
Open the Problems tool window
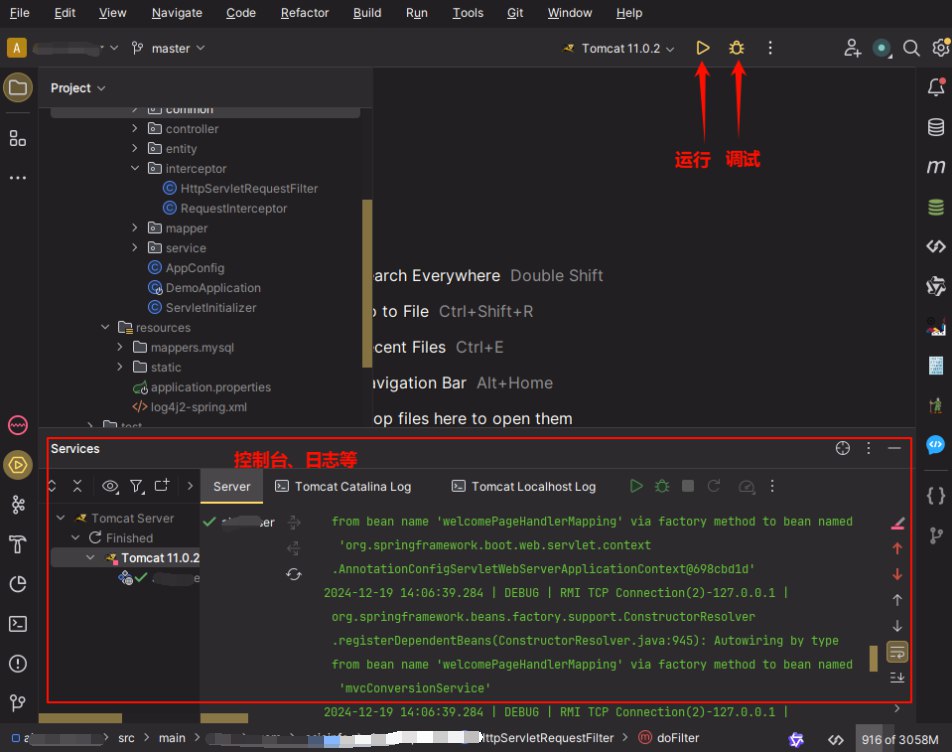click(x=17, y=664)
